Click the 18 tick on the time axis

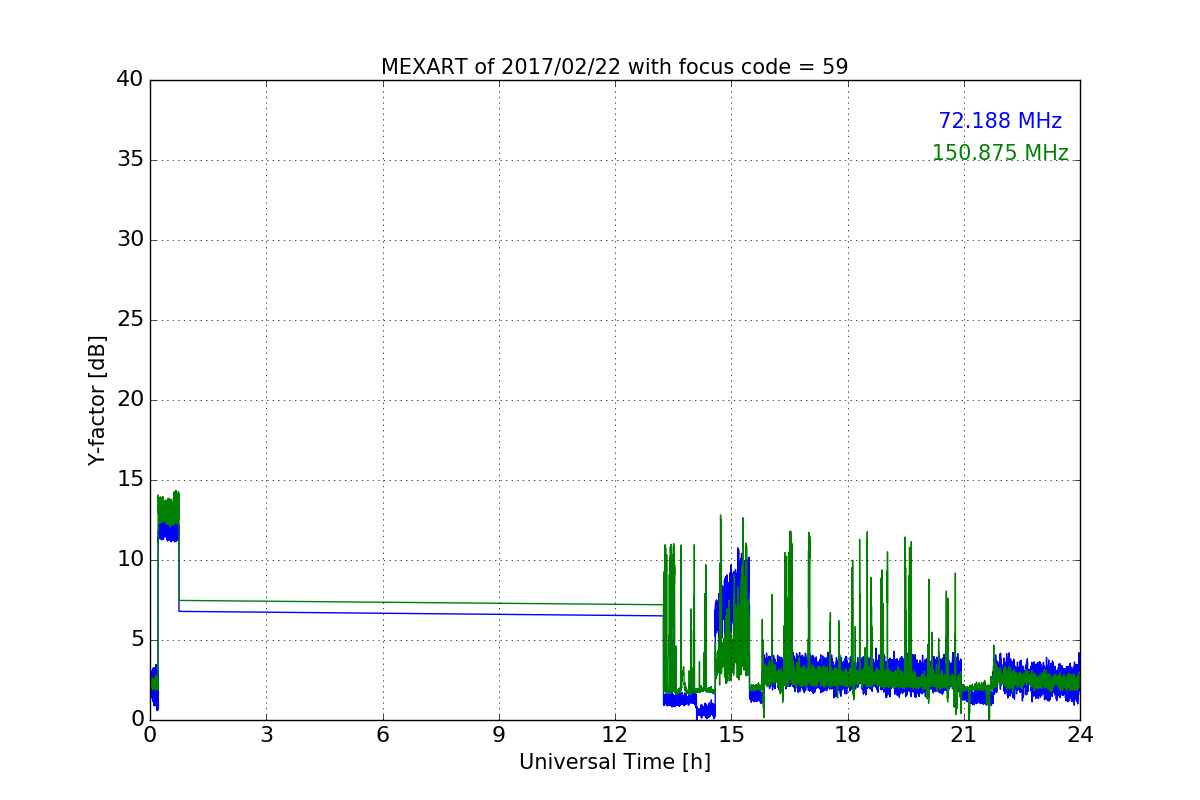tap(847, 735)
